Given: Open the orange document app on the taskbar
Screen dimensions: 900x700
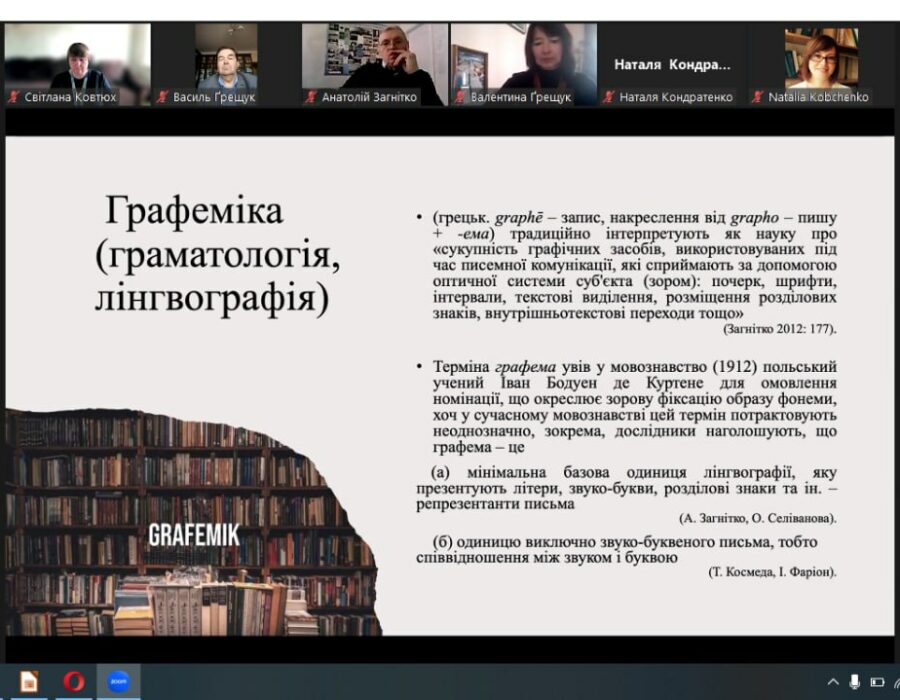Looking at the screenshot, I should tap(29, 682).
